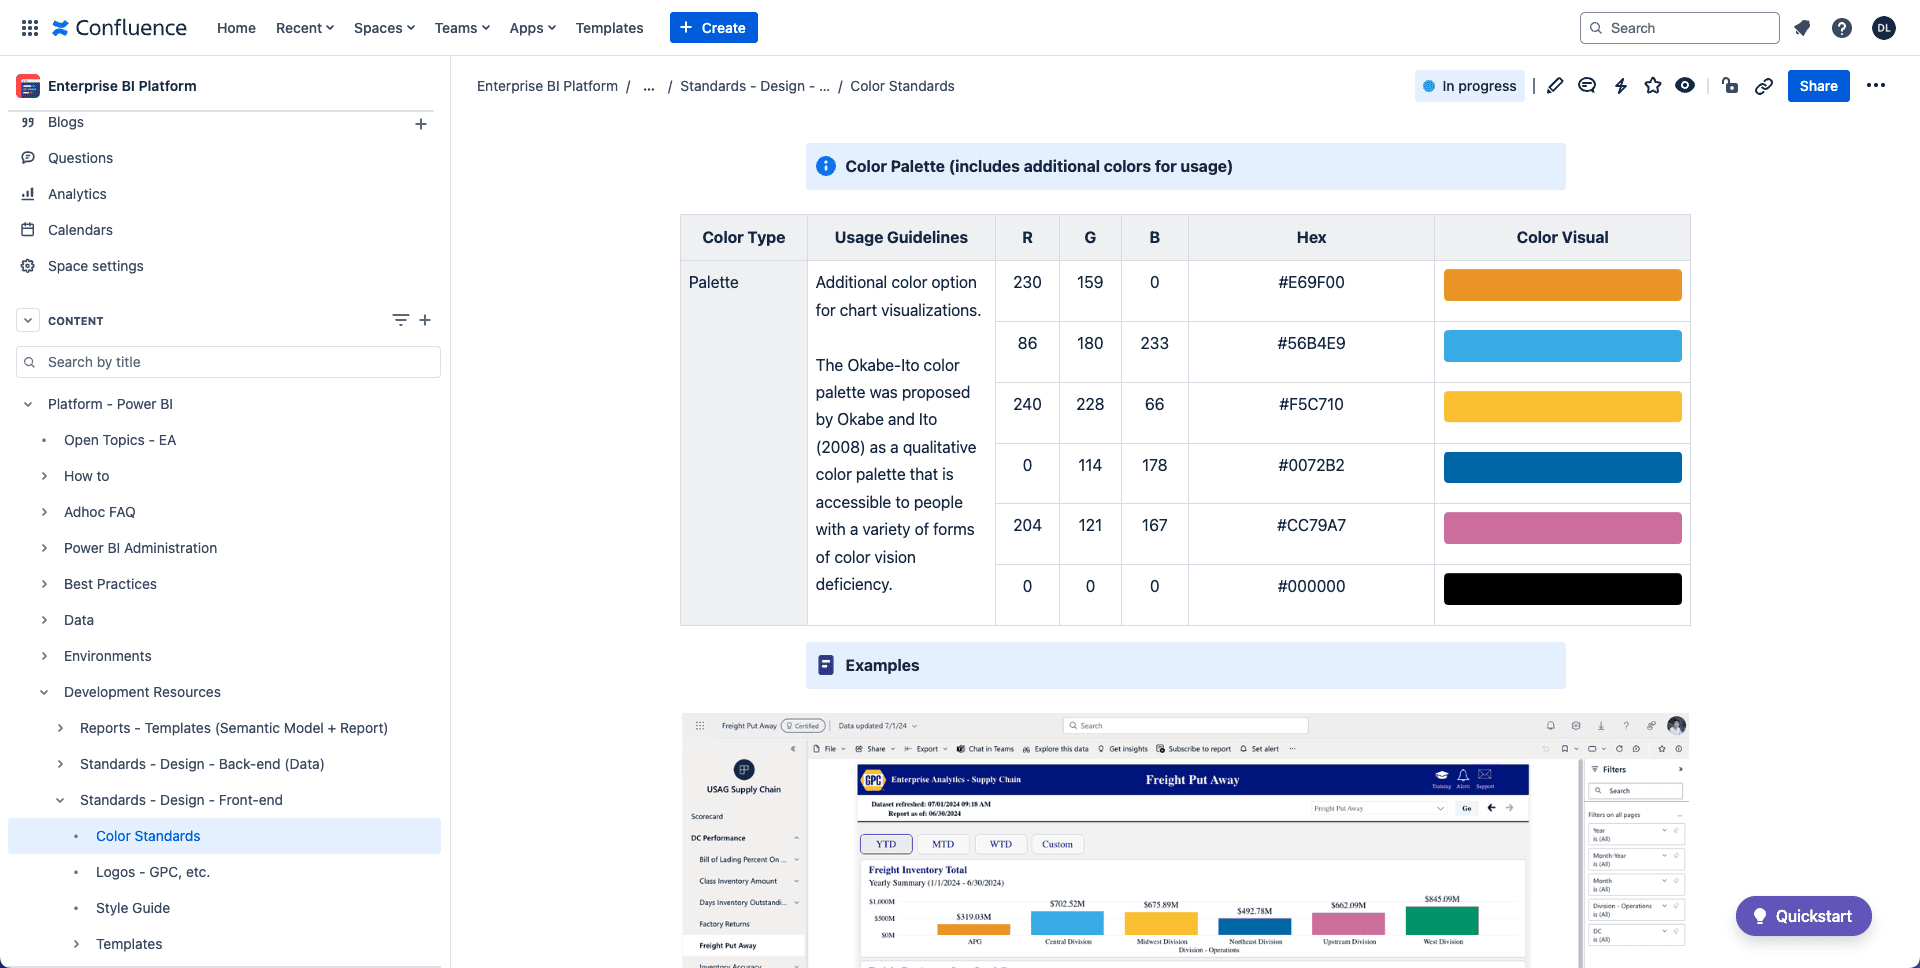Collapse Development Resources tree node

[x=44, y=692]
